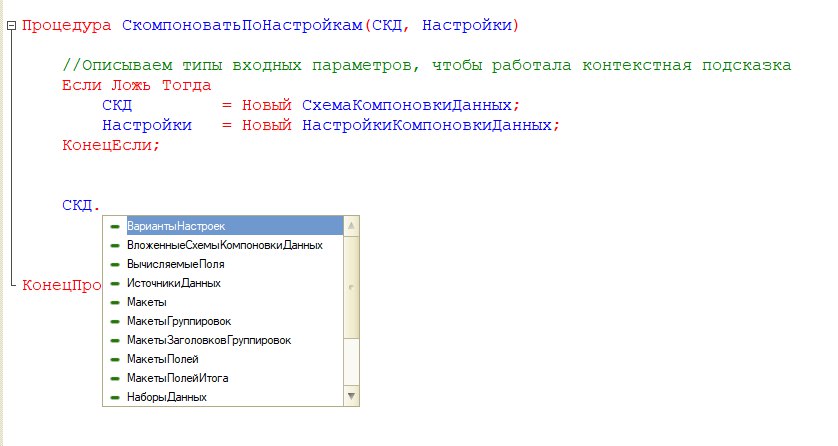This screenshot has width=838, height=446.
Task: Select ИсточникиДанных suggestion
Action: pyautogui.click(x=222, y=283)
